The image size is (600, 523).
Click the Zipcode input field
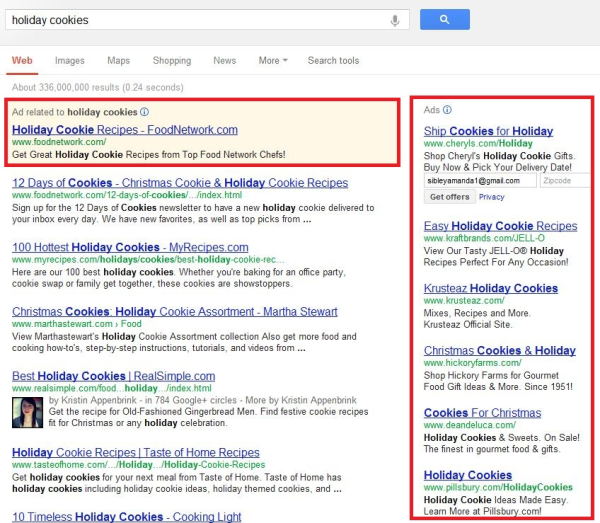point(566,181)
